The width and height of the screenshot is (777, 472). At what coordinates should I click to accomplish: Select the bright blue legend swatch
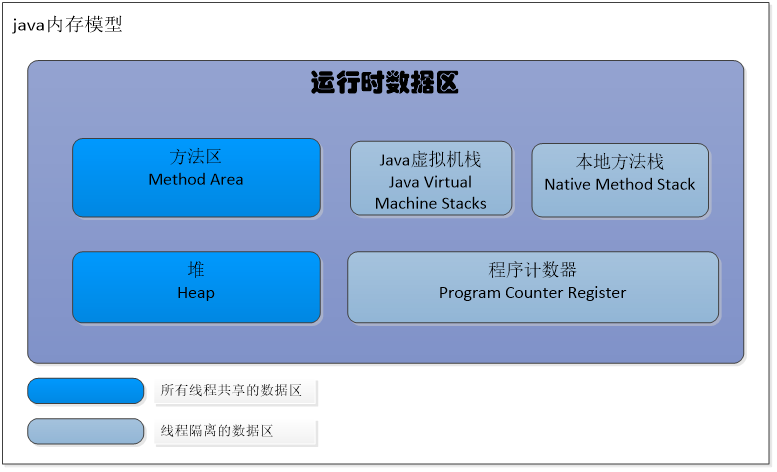click(x=86, y=391)
